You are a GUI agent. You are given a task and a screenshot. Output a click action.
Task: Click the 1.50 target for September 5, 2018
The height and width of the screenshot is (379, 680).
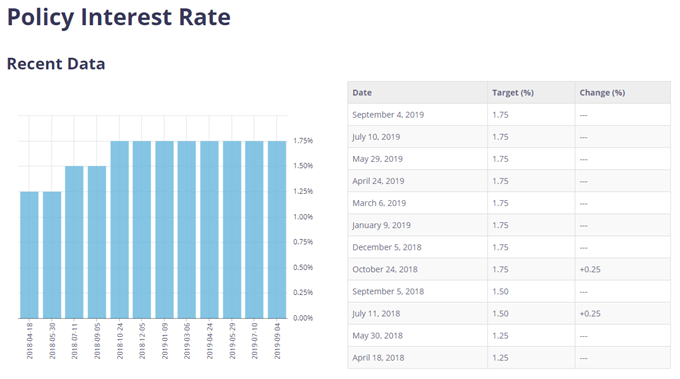click(x=500, y=291)
